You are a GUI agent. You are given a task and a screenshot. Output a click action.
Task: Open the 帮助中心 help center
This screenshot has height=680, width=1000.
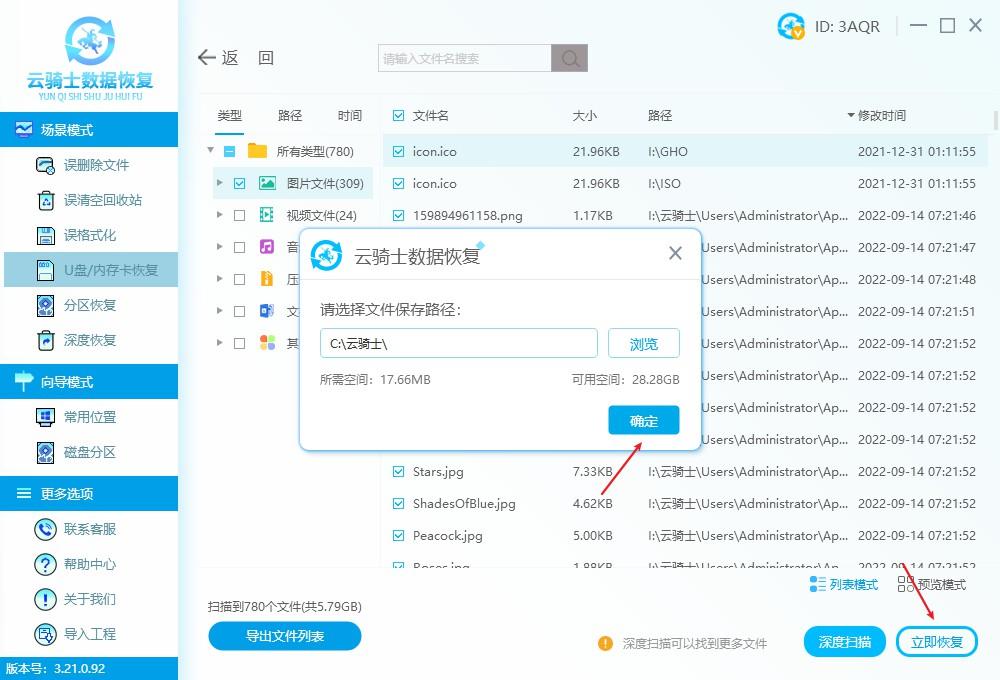[89, 564]
